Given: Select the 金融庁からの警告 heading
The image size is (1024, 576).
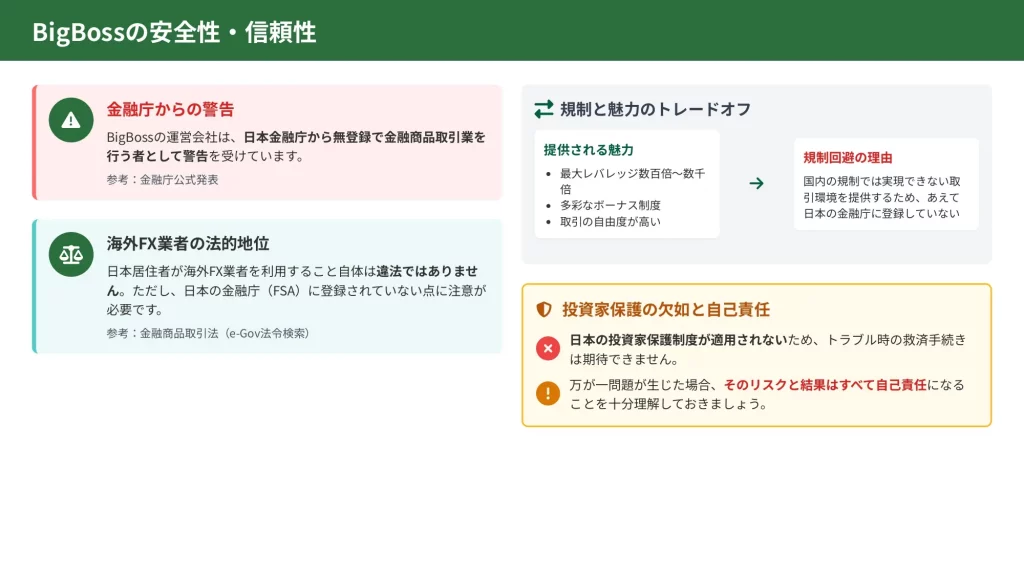Looking at the screenshot, I should click(170, 109).
